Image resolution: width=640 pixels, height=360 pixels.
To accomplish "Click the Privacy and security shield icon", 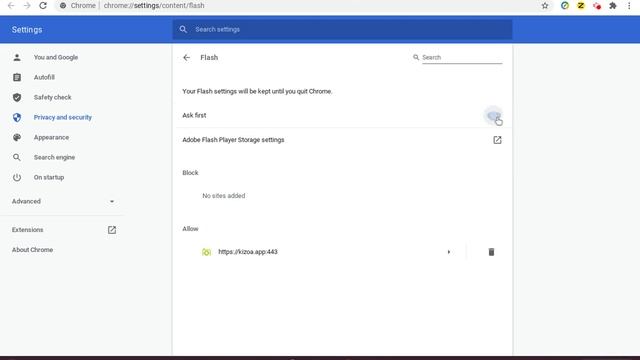I will 17,117.
